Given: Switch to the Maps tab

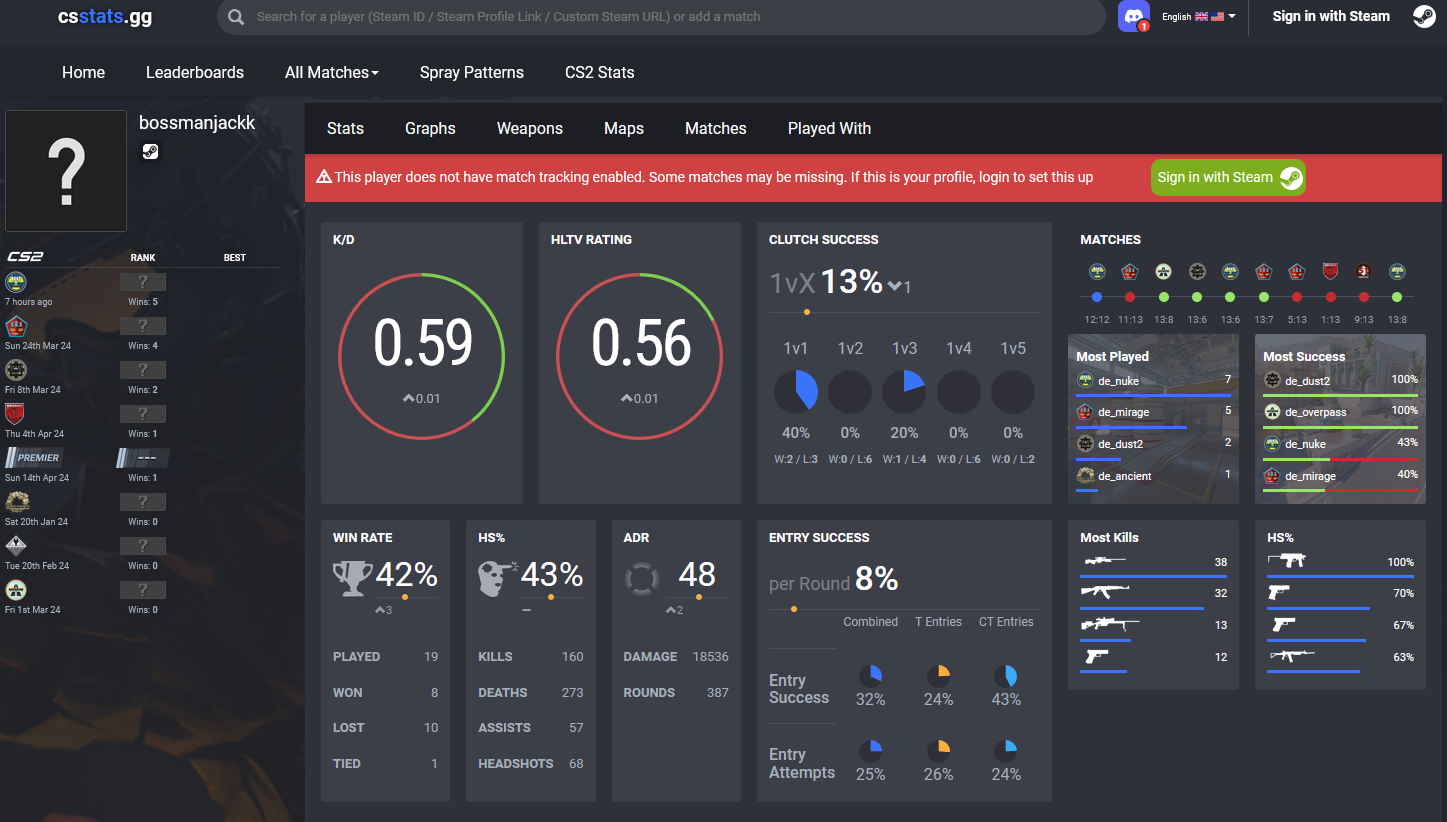Looking at the screenshot, I should tap(624, 128).
